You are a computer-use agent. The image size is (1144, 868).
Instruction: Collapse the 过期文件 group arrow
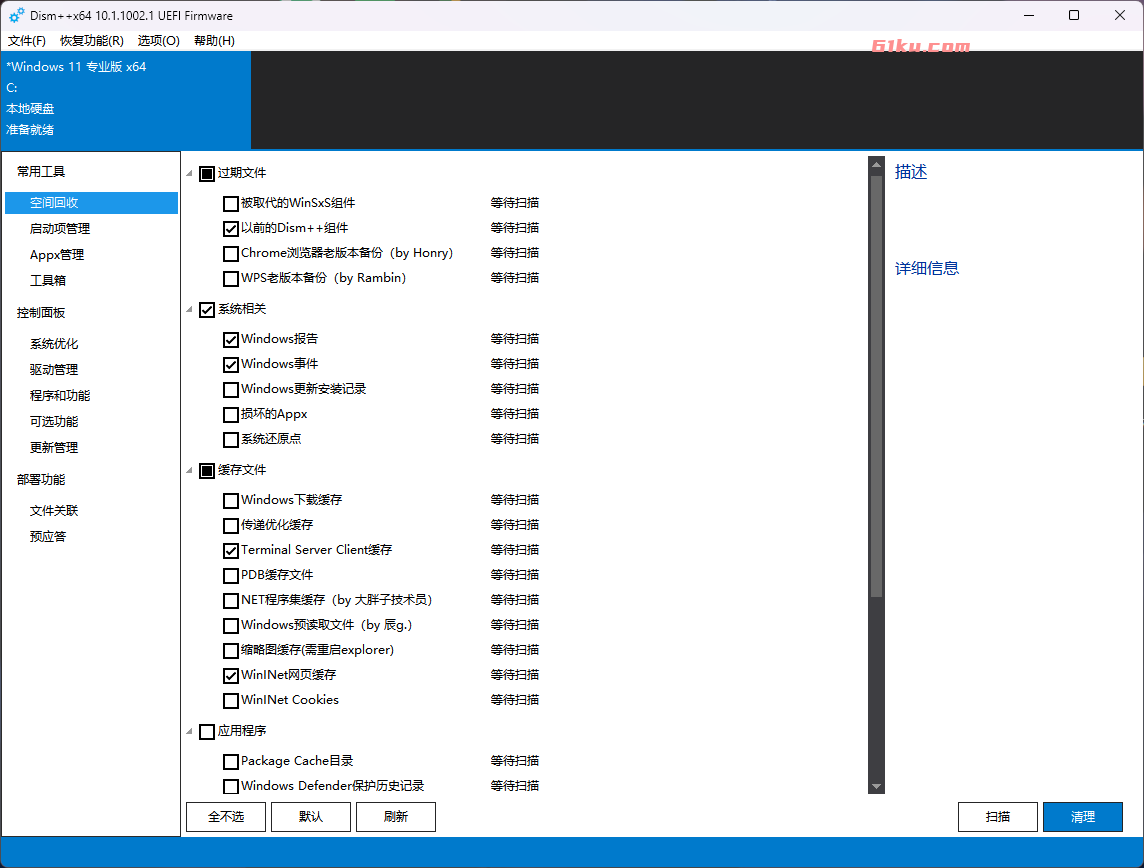[x=190, y=173]
